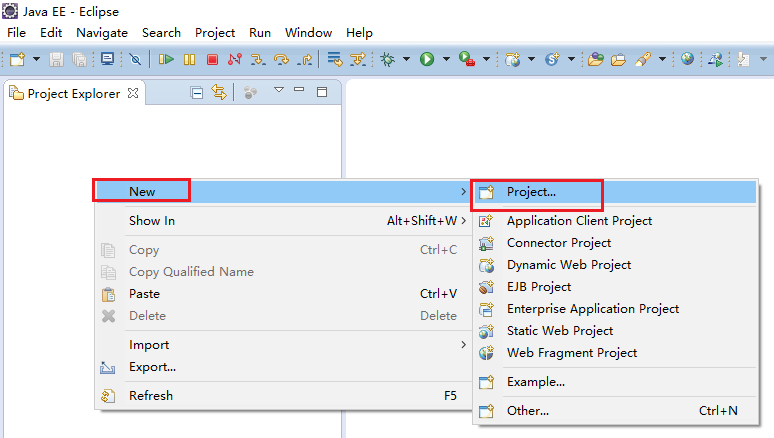The width and height of the screenshot is (774, 438).
Task: Select EJB Project
Action: pos(615,287)
